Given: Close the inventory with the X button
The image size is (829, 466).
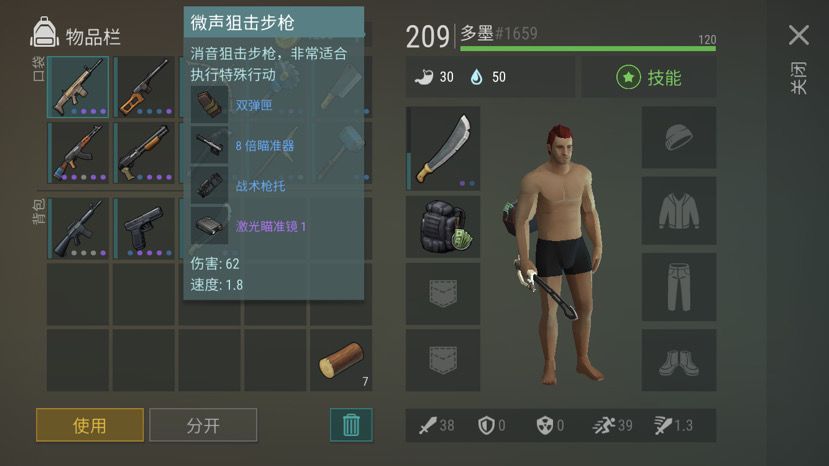Looking at the screenshot, I should tap(798, 35).
